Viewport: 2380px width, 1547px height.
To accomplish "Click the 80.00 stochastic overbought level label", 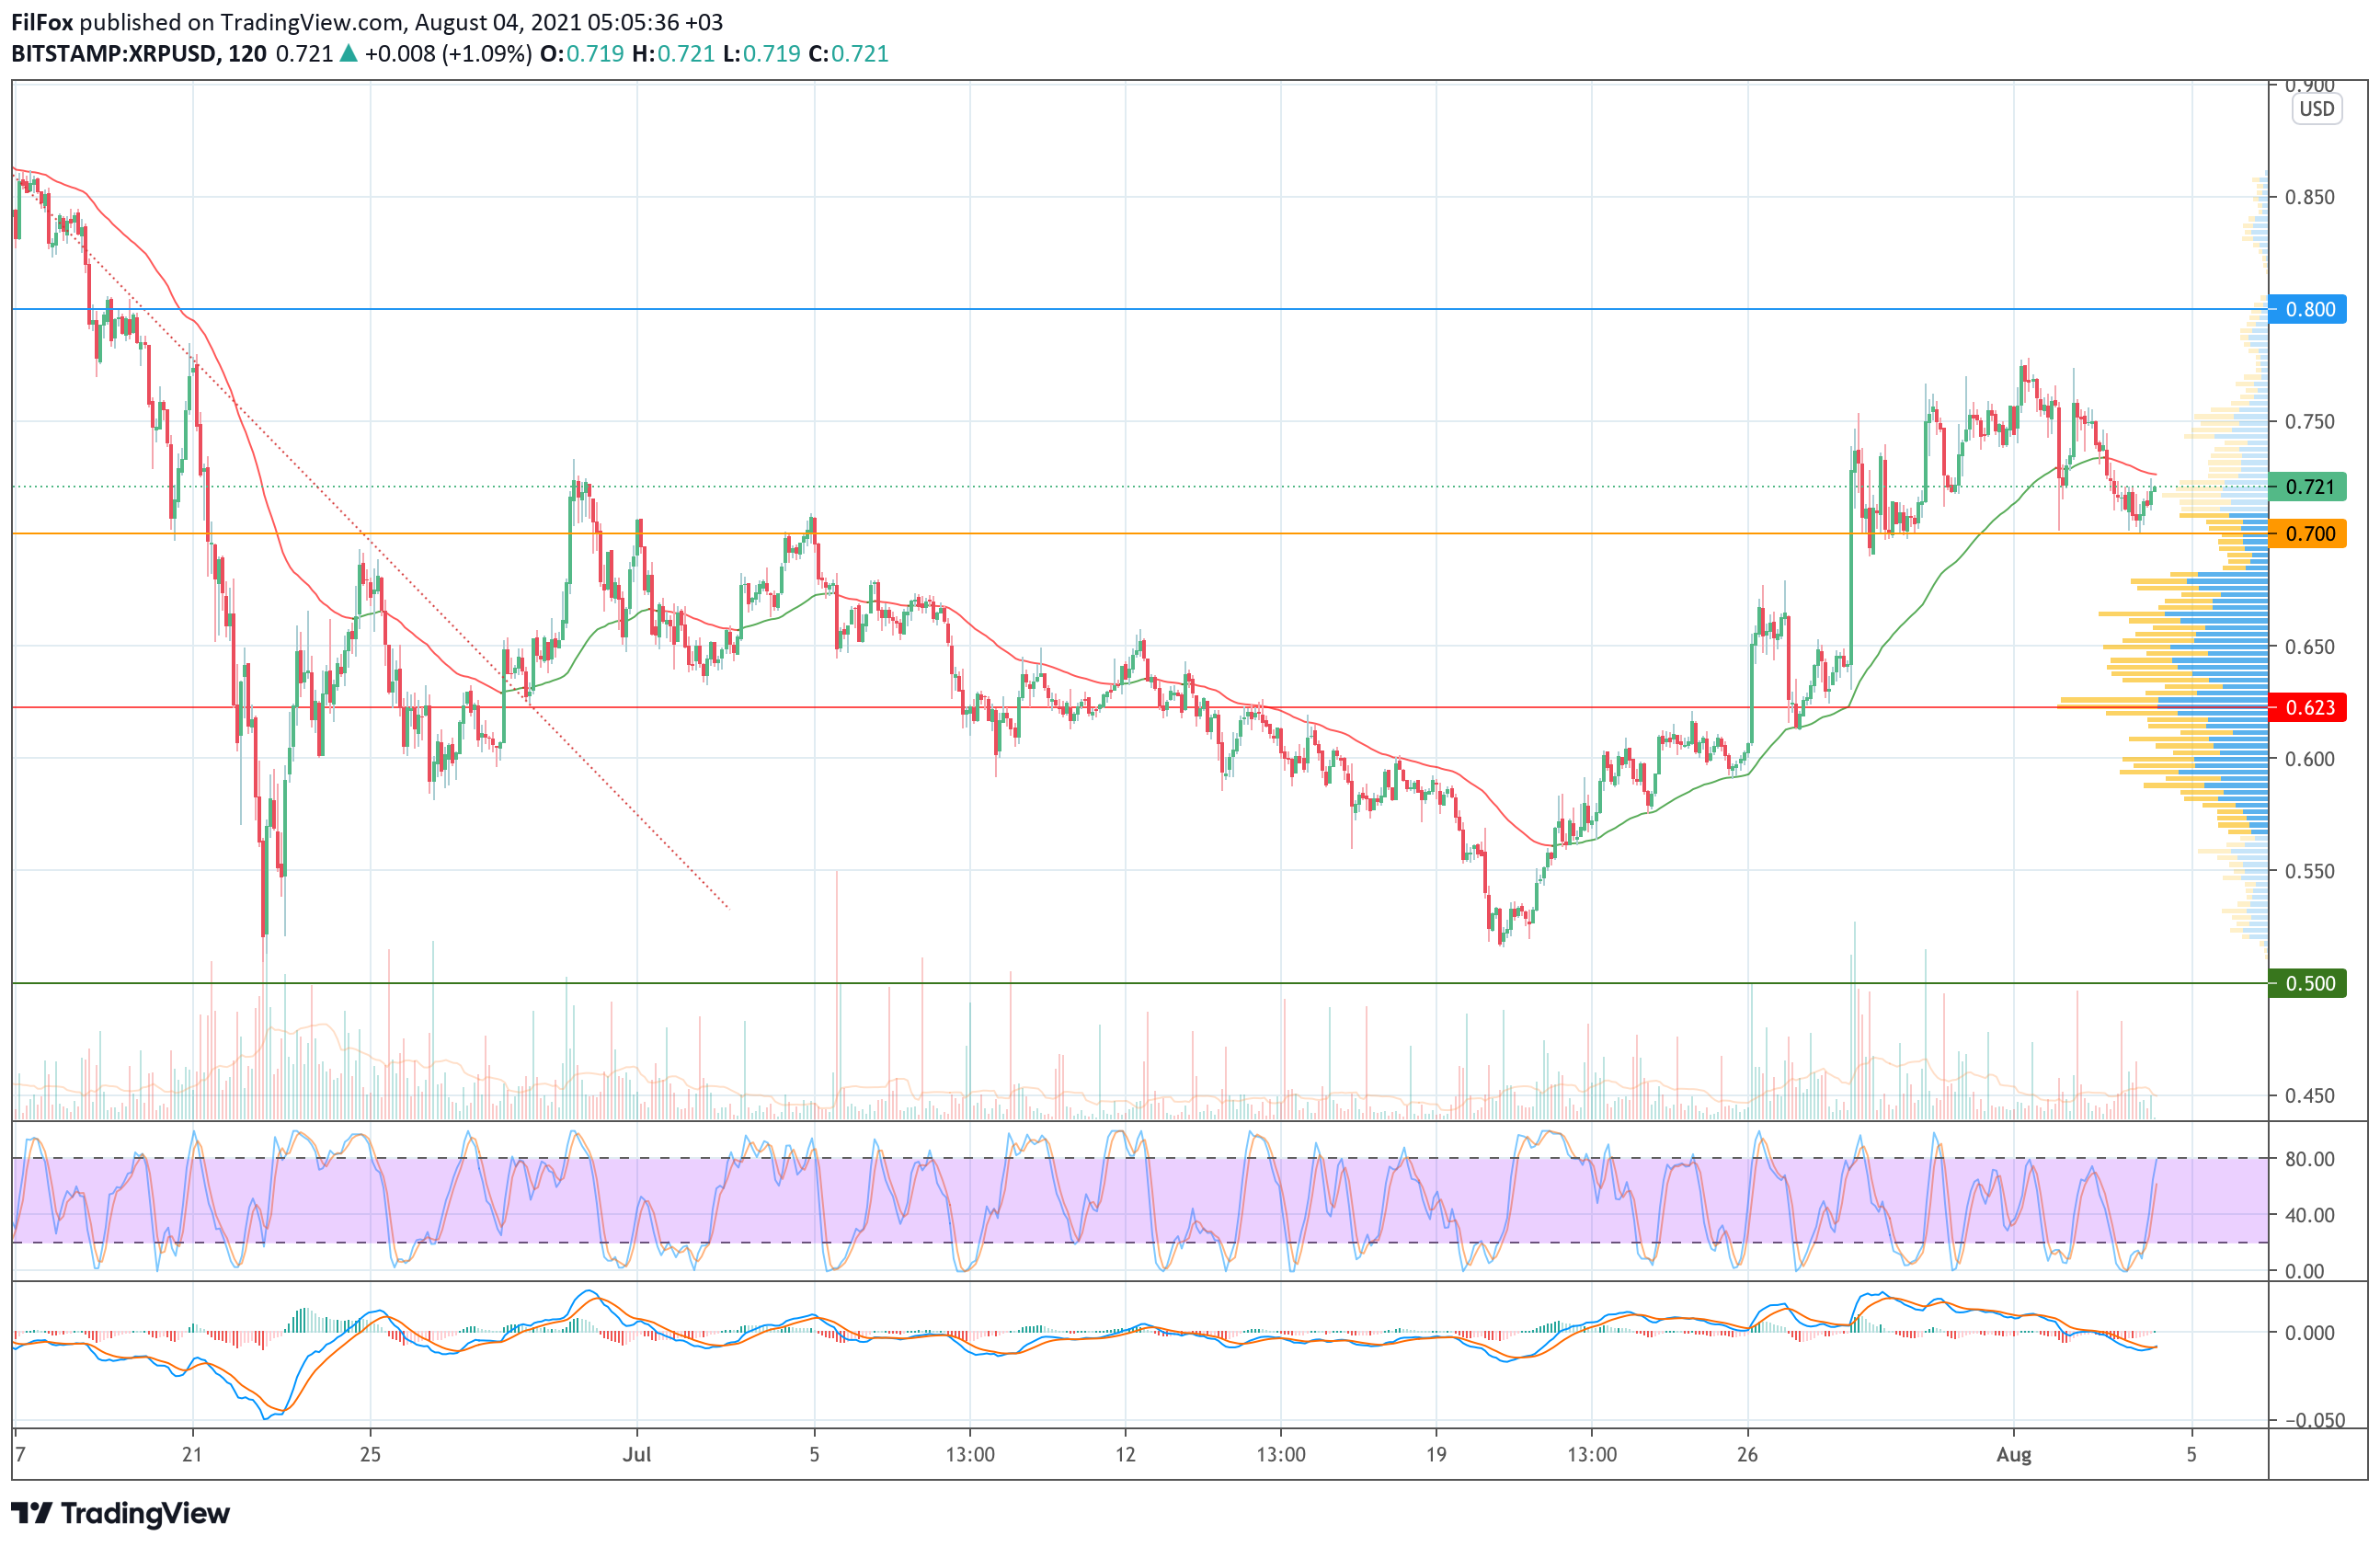I will [2309, 1159].
